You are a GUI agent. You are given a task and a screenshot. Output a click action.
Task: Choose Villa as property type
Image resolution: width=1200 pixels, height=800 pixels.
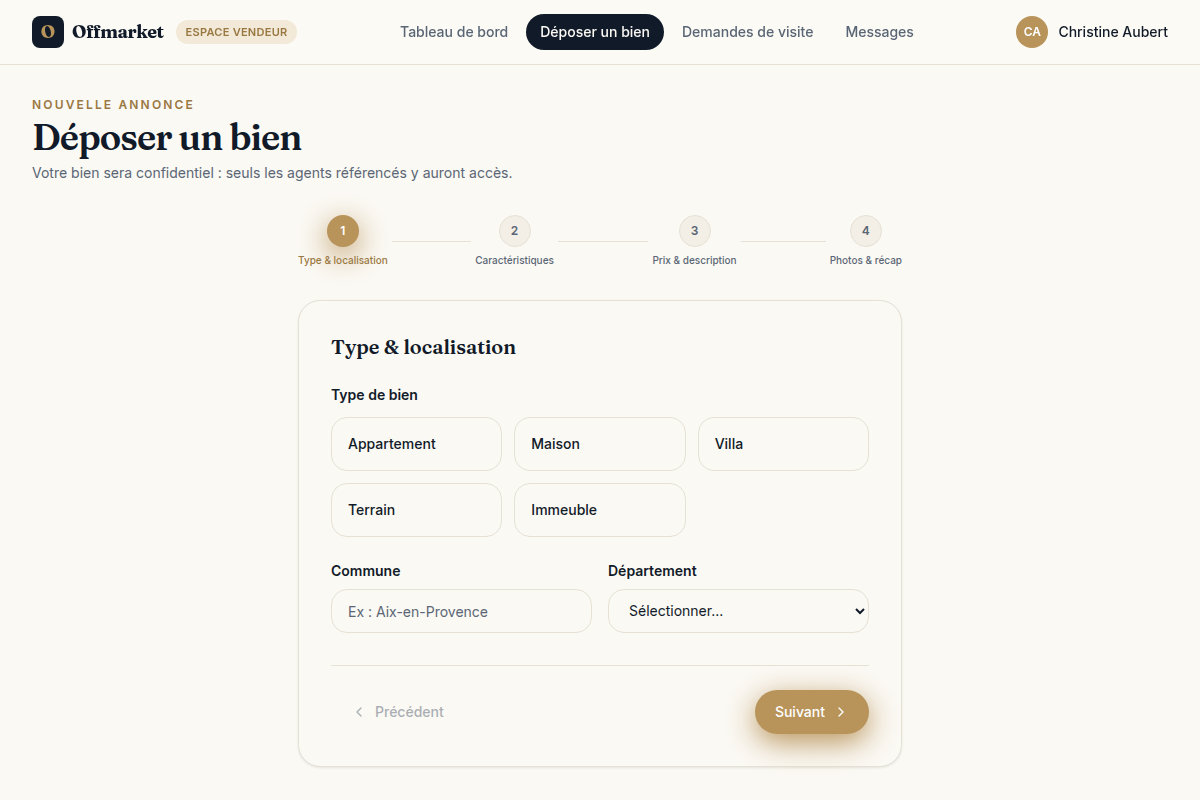pyautogui.click(x=783, y=444)
